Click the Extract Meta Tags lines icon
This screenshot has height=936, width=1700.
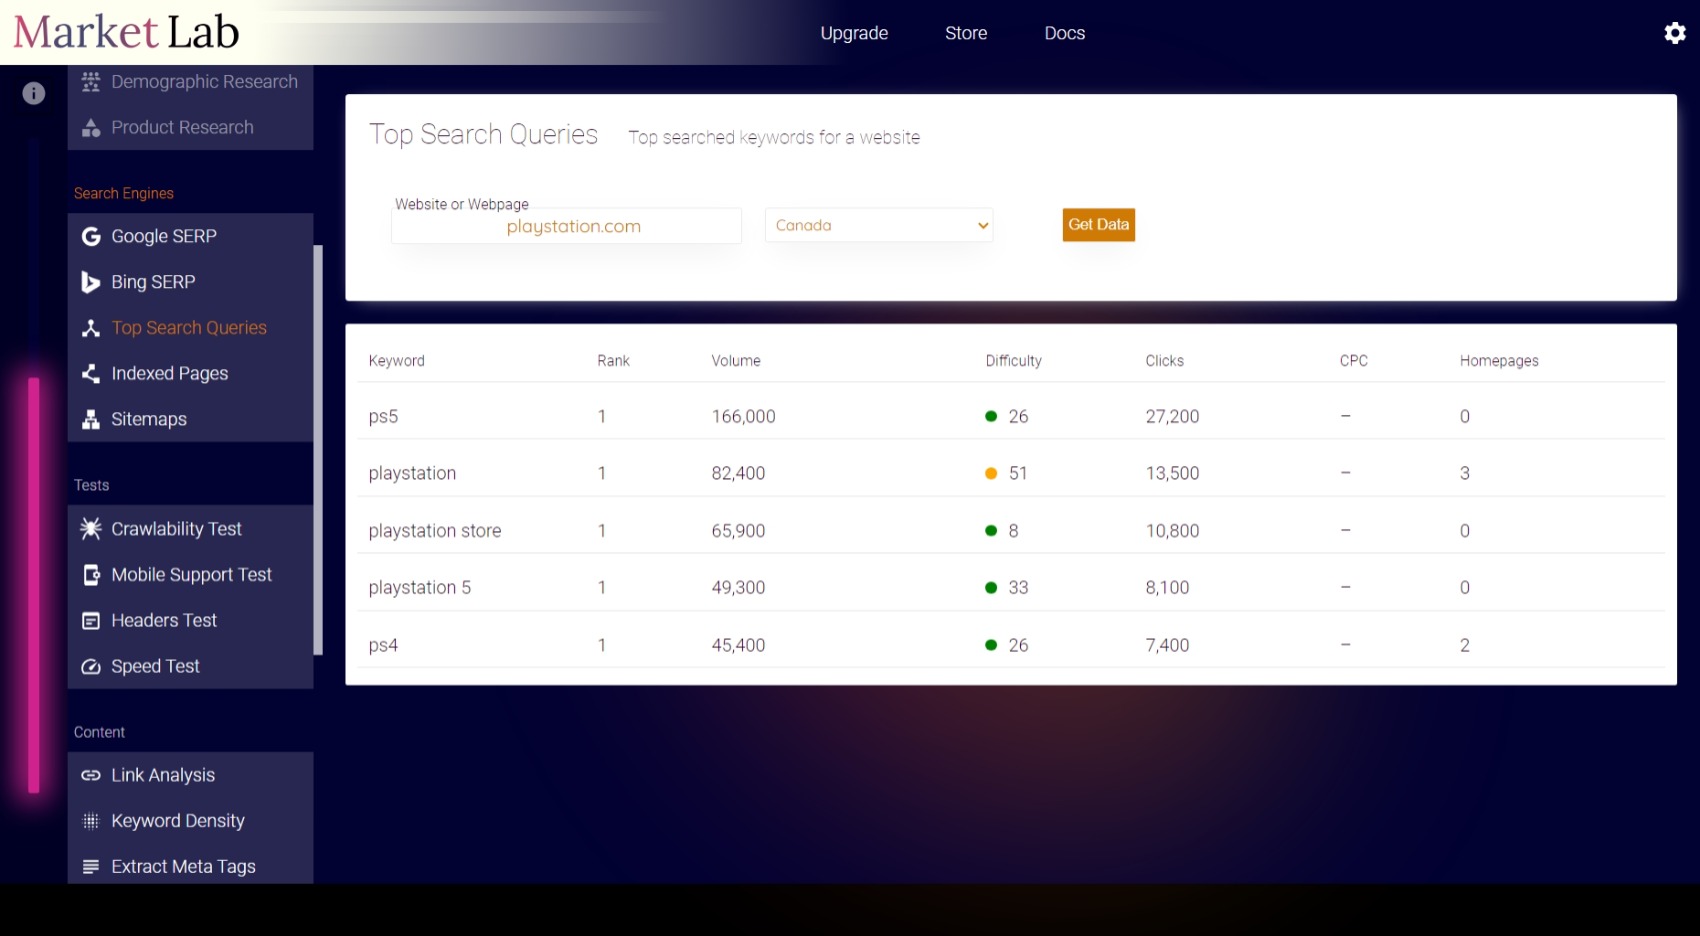pos(91,867)
